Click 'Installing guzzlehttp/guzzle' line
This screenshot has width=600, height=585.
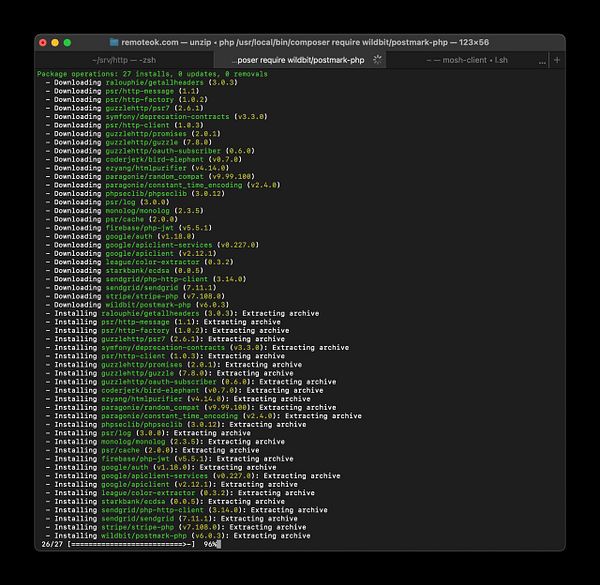(x=170, y=373)
